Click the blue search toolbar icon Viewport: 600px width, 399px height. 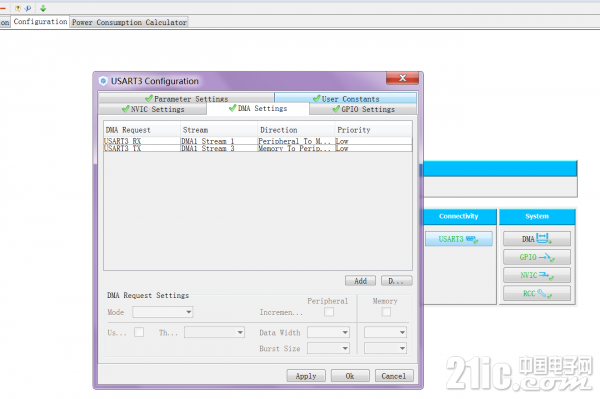tap(28, 8)
